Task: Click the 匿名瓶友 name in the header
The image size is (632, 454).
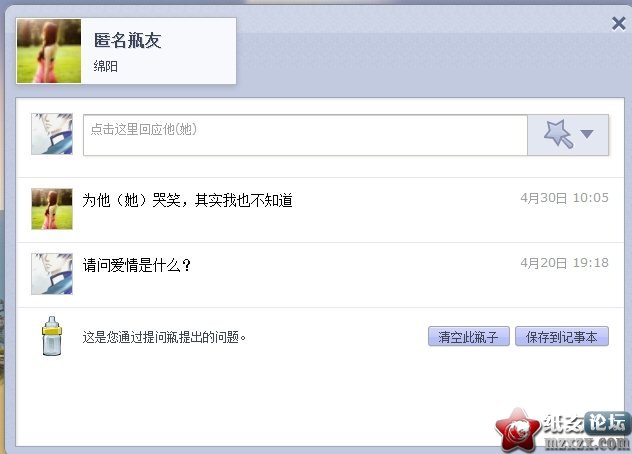Action: pos(128,40)
